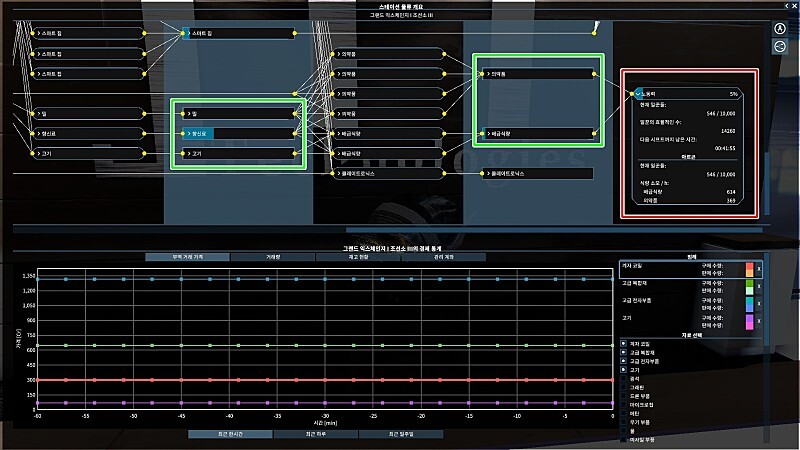
Task: Enable 무기 부품 checkbox
Action: point(623,422)
